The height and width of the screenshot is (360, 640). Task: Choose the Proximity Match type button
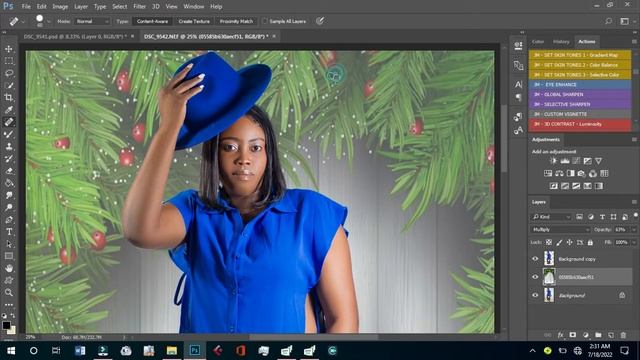(236, 21)
